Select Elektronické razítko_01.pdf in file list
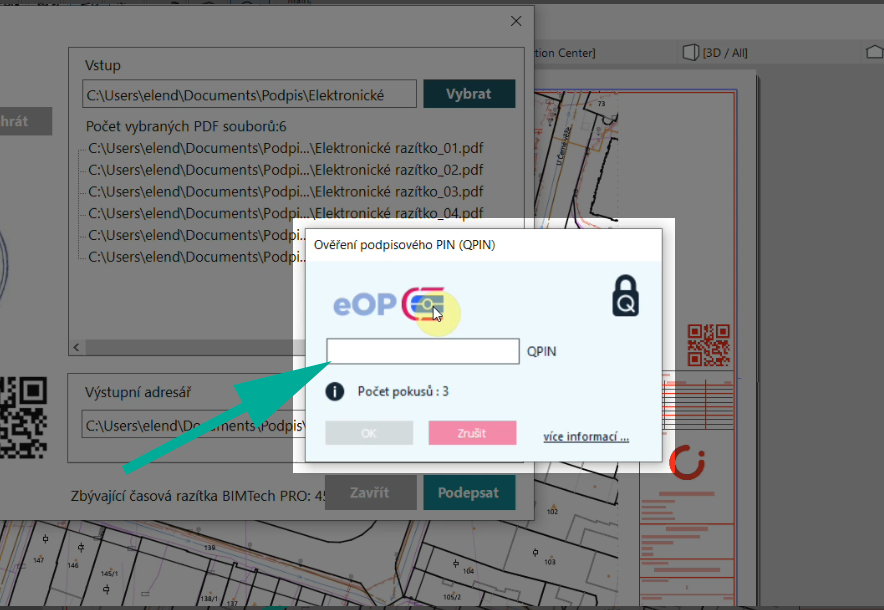Image resolution: width=884 pixels, height=610 pixels. 285,148
